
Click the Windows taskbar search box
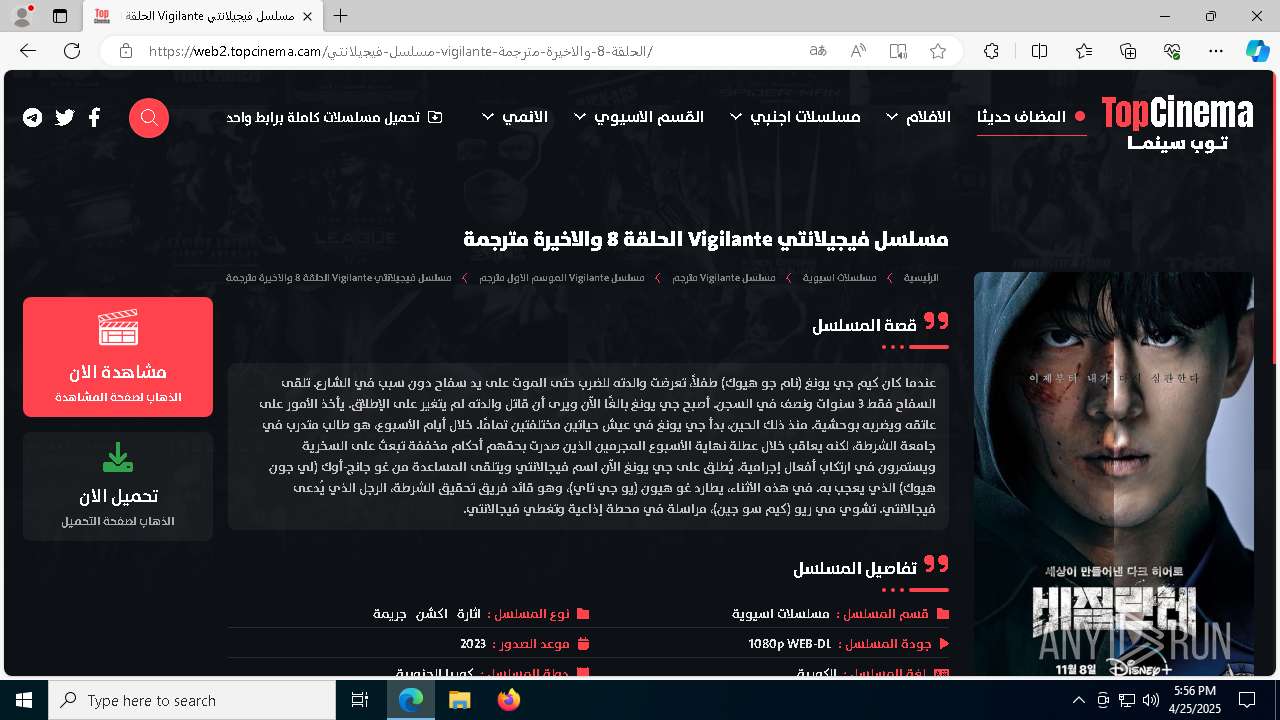click(192, 700)
